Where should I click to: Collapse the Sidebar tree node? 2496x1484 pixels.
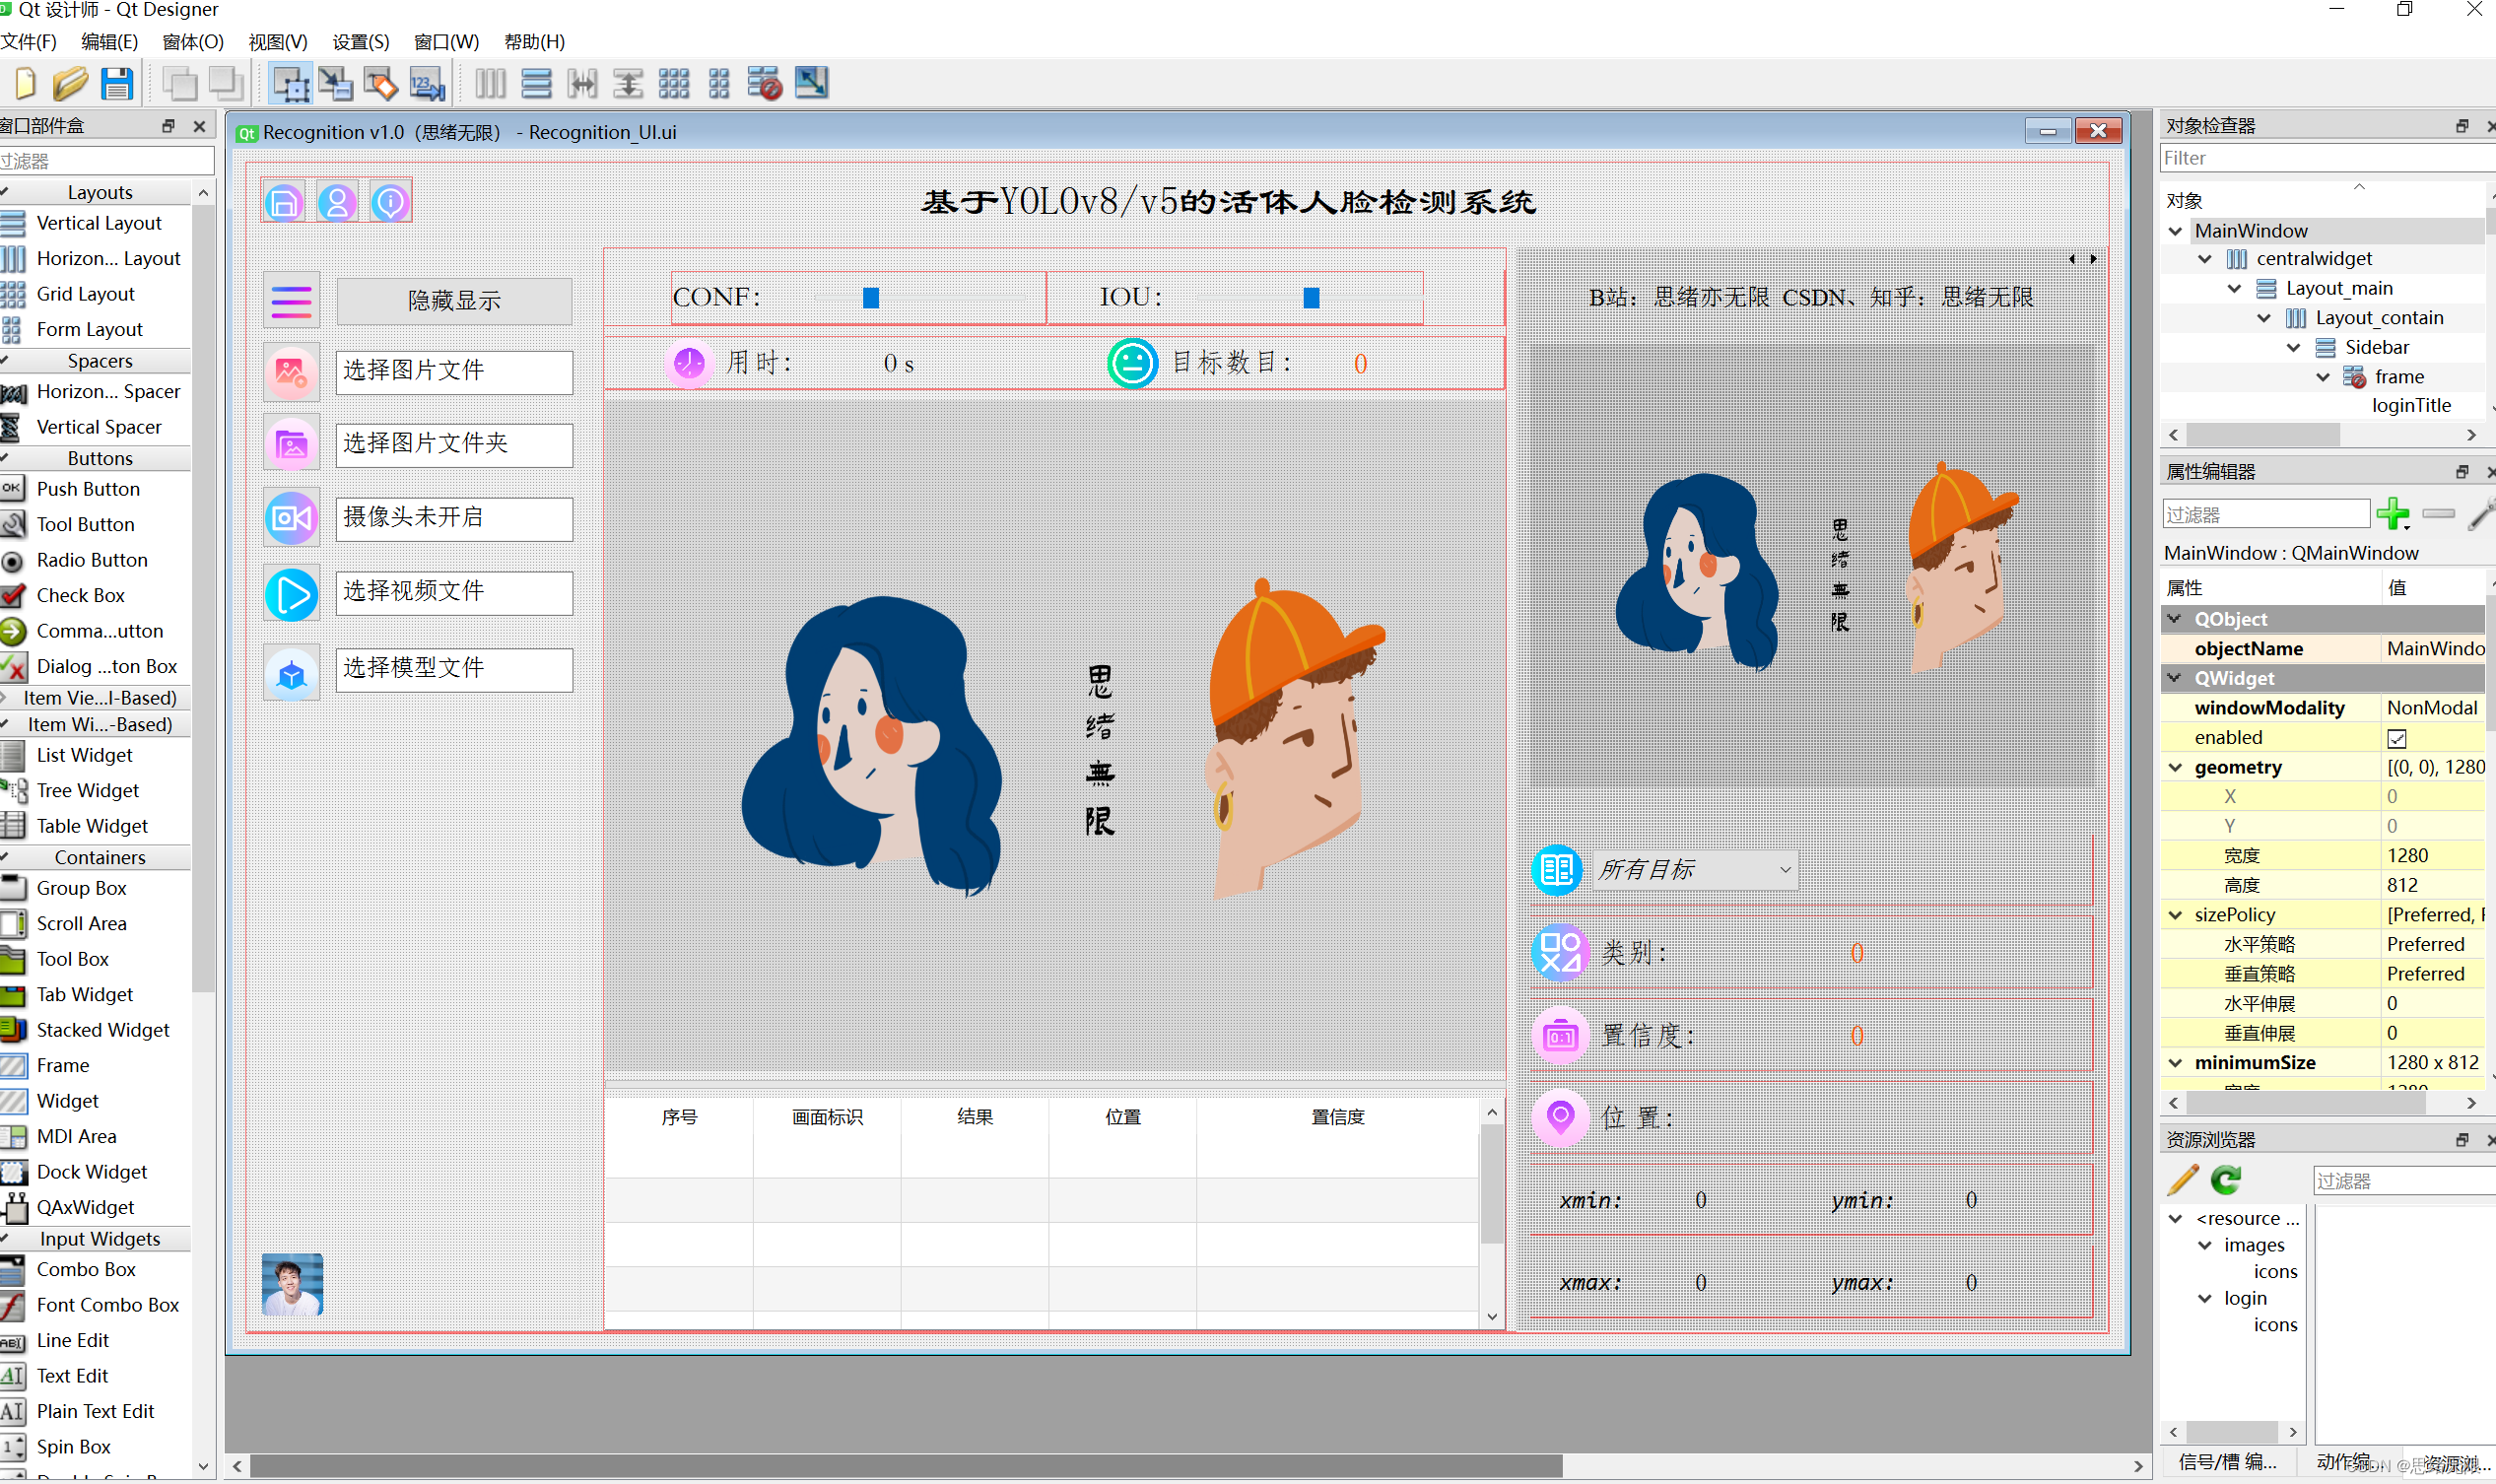point(2294,347)
